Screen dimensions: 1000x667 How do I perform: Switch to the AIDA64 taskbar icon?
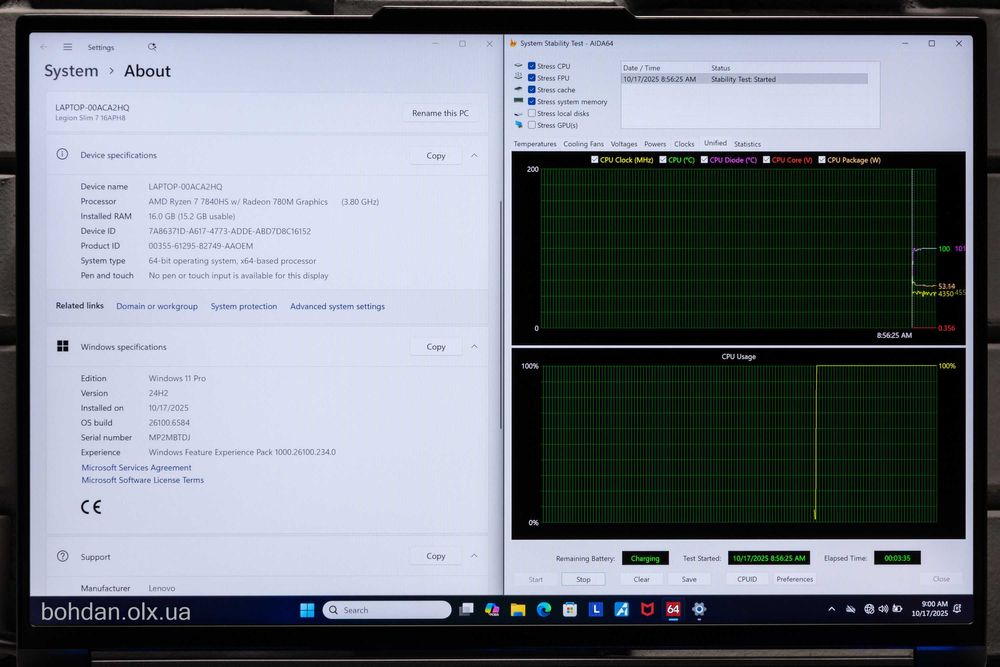point(673,610)
